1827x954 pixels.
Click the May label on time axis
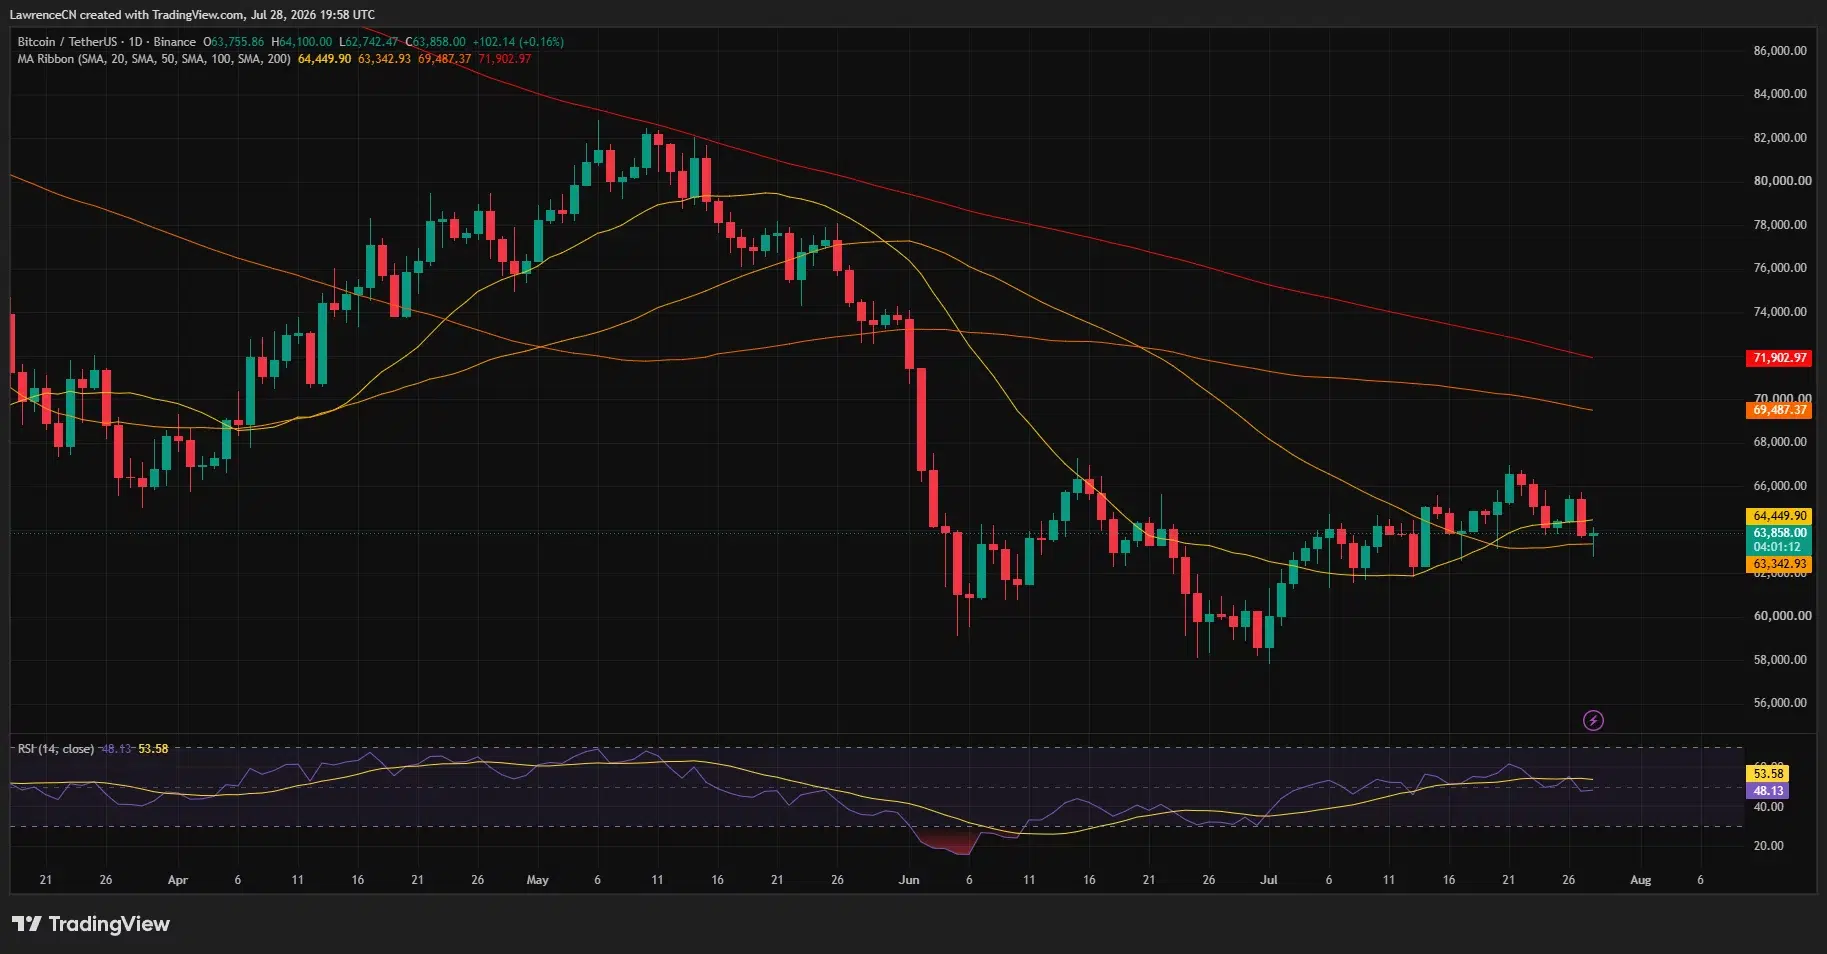537,881
